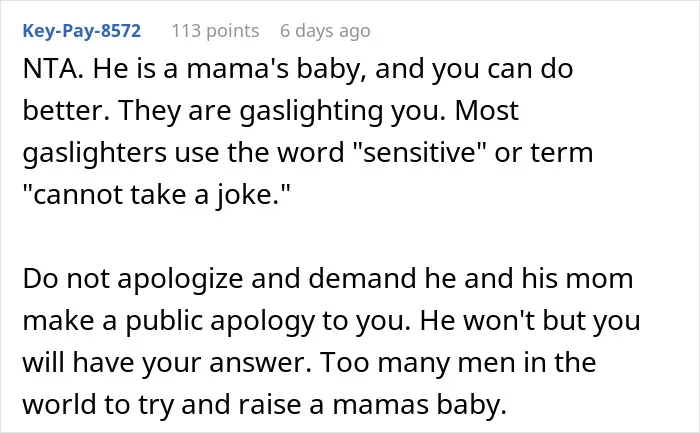Click the words "world to try"

tap(98, 405)
